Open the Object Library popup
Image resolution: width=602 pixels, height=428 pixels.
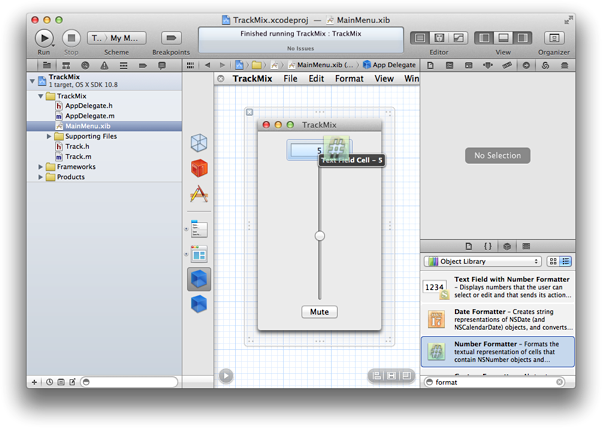tap(483, 261)
